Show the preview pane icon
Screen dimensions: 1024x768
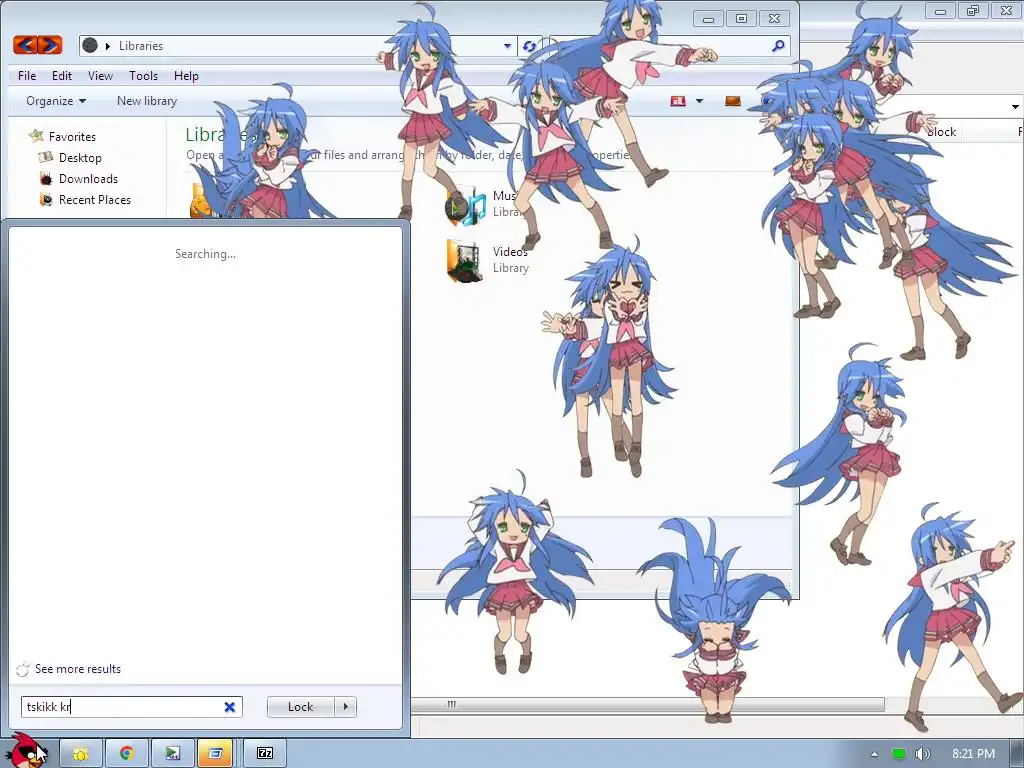click(x=733, y=101)
